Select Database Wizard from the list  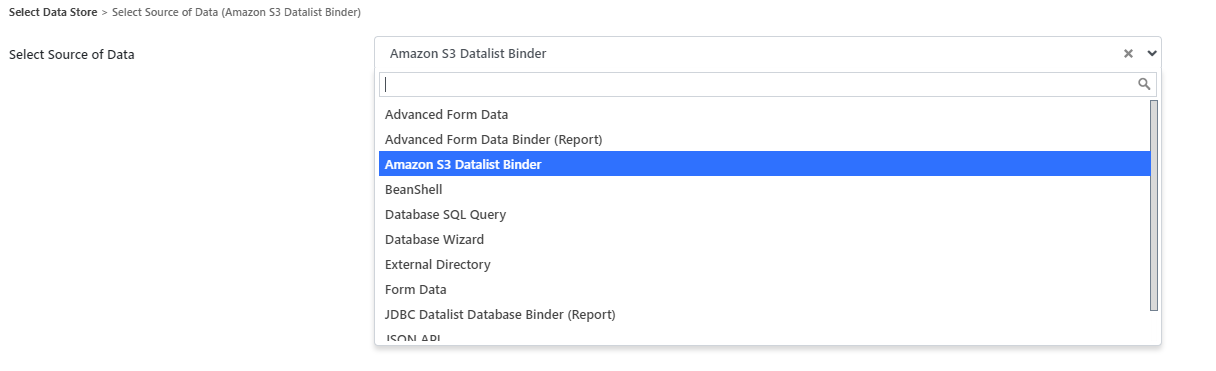pyautogui.click(x=764, y=239)
